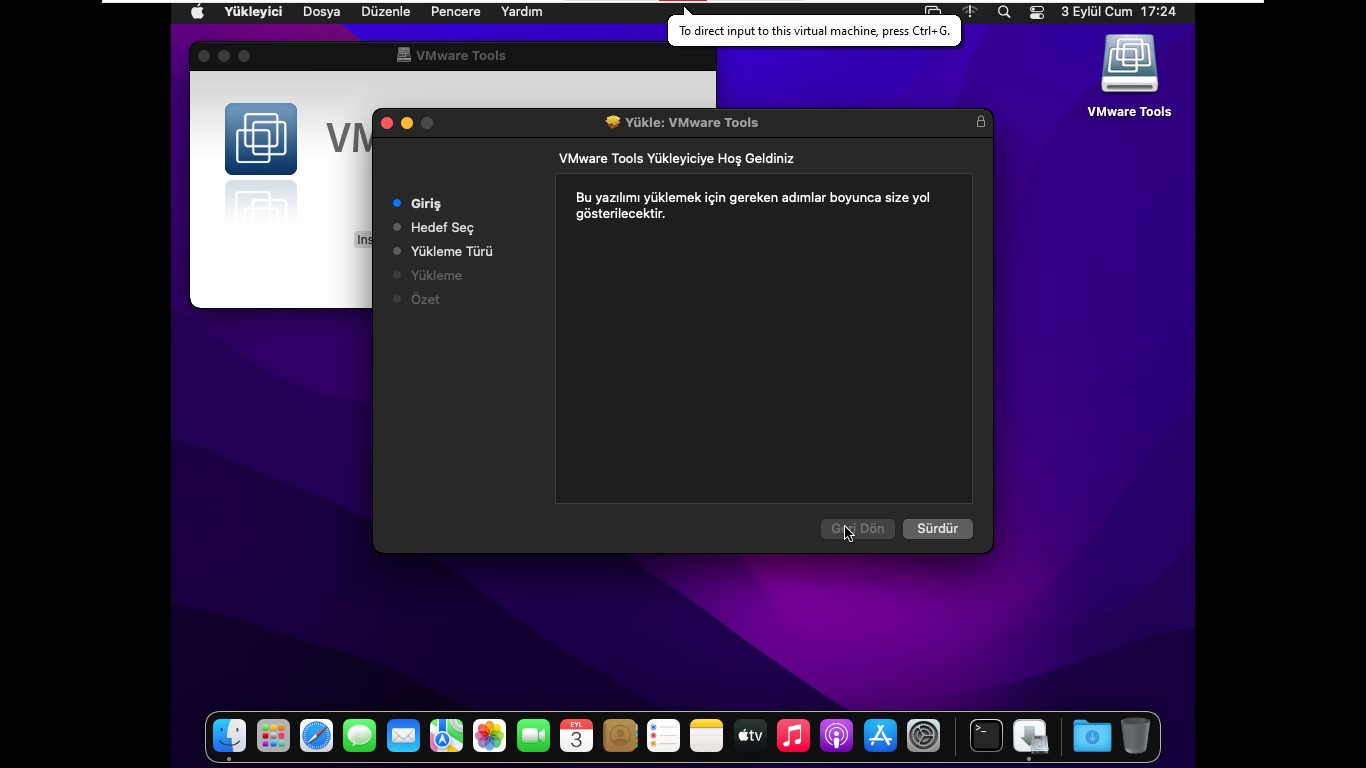
Task: Open the Downloads folder in the Dock
Action: (x=1092, y=737)
